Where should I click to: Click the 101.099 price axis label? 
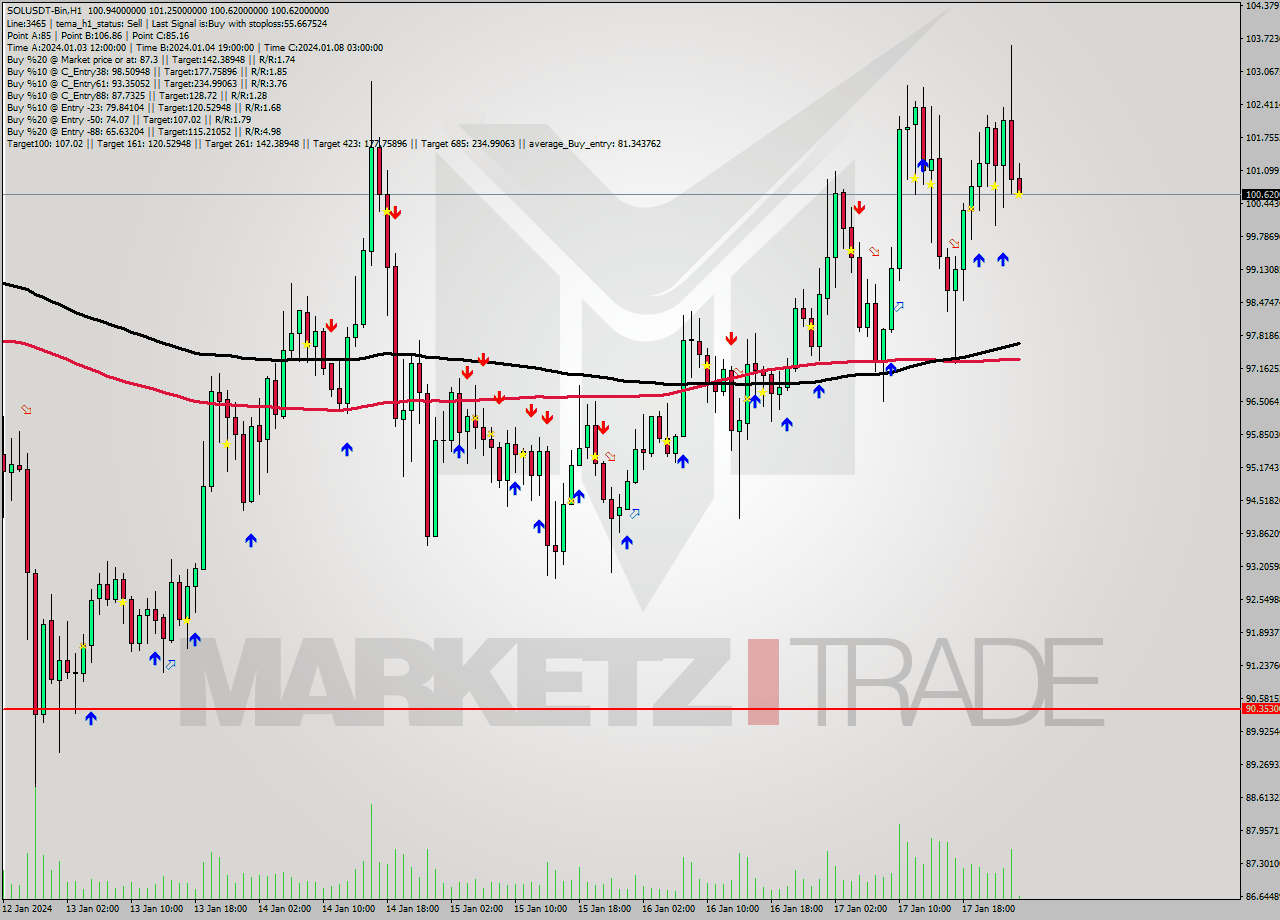[x=1262, y=170]
